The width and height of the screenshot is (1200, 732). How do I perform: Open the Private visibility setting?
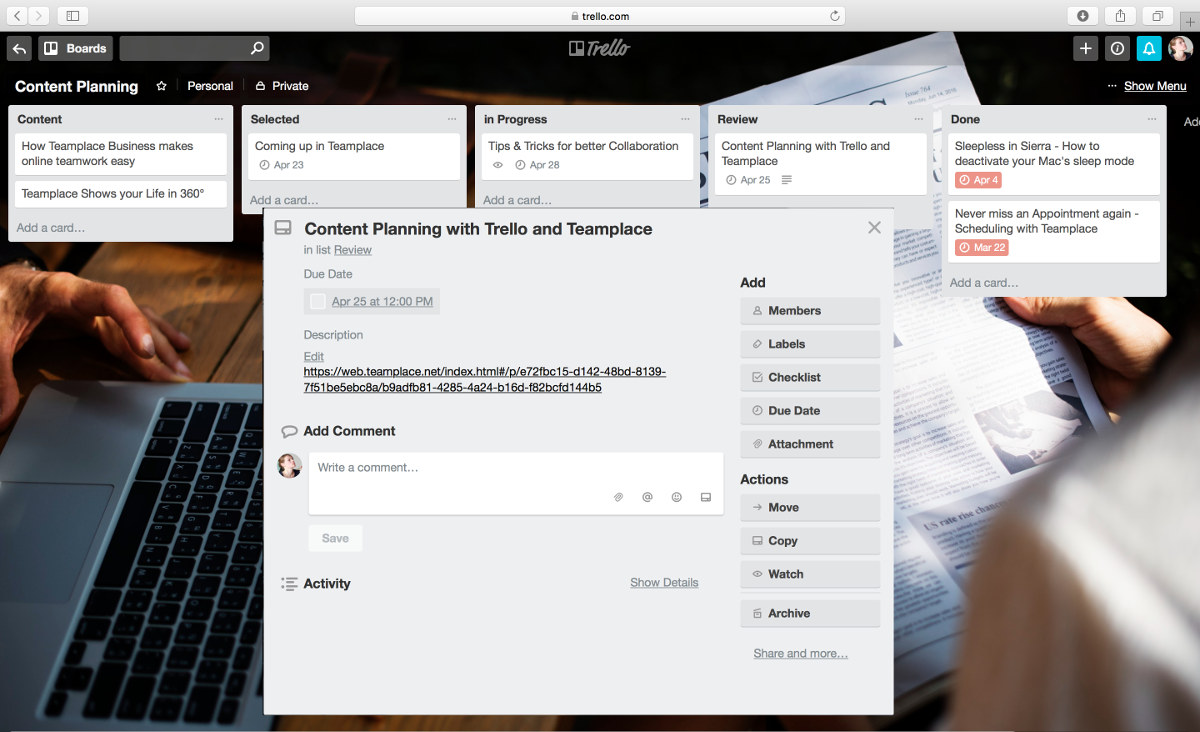pos(281,86)
